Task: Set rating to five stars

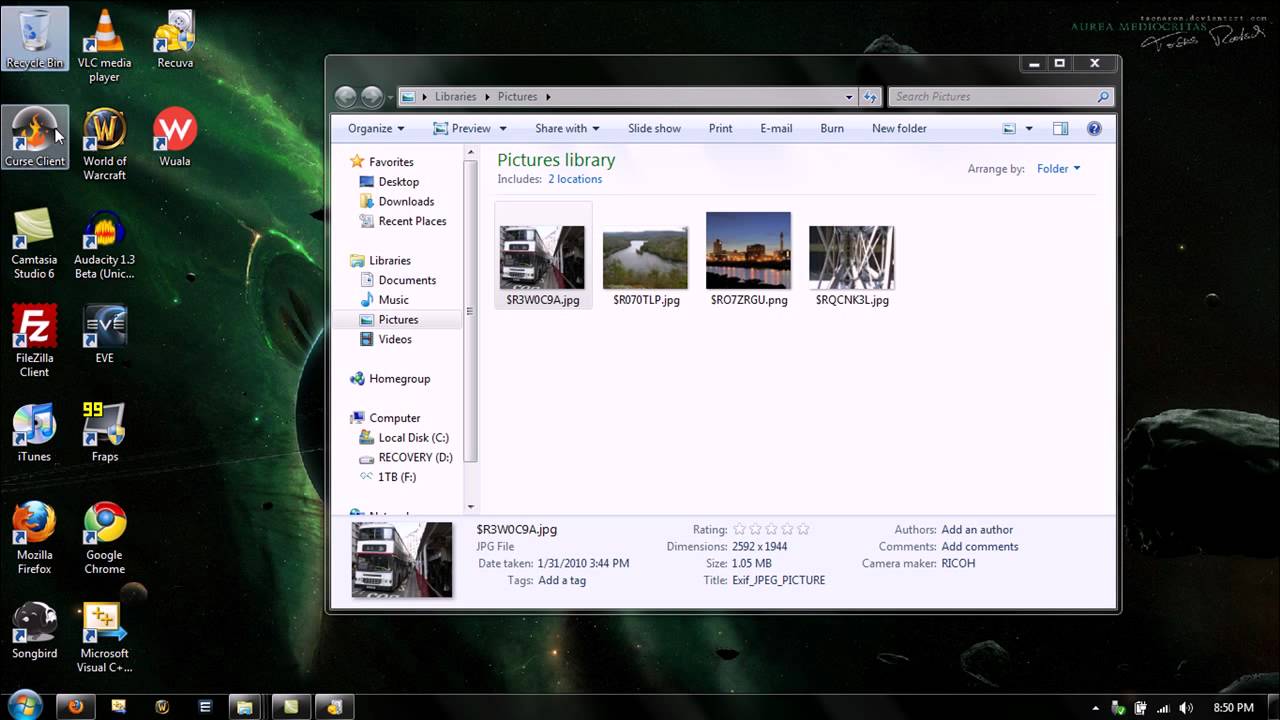Action: 803,529
